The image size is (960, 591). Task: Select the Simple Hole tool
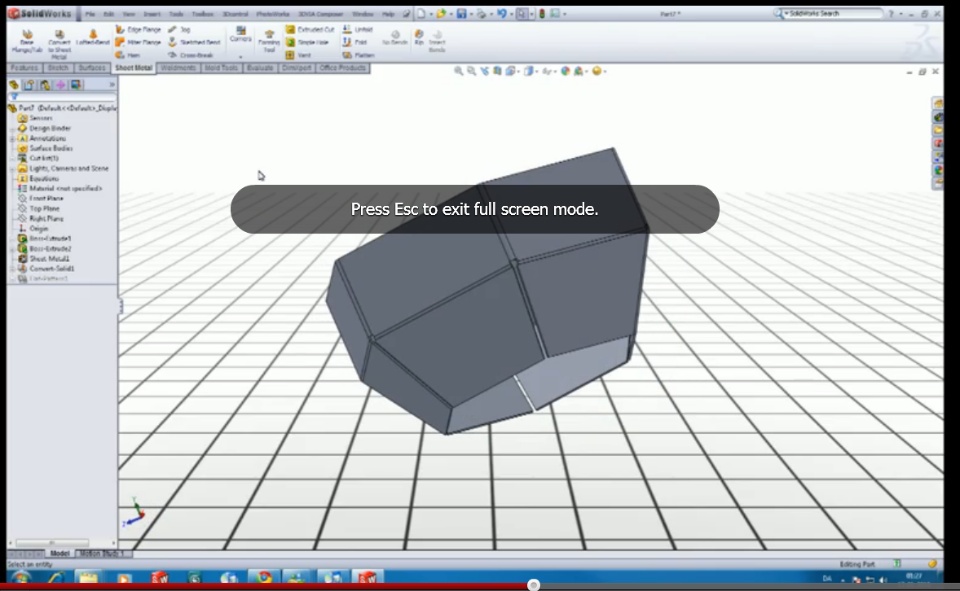click(x=307, y=42)
